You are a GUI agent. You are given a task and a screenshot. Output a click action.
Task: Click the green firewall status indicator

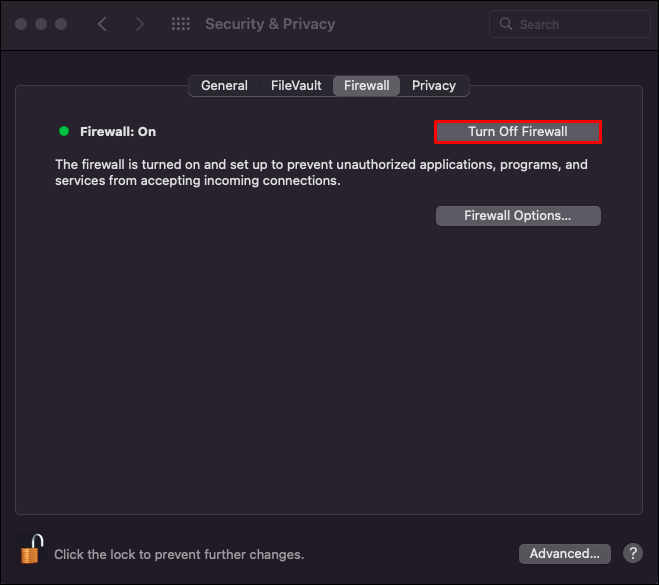pos(64,131)
